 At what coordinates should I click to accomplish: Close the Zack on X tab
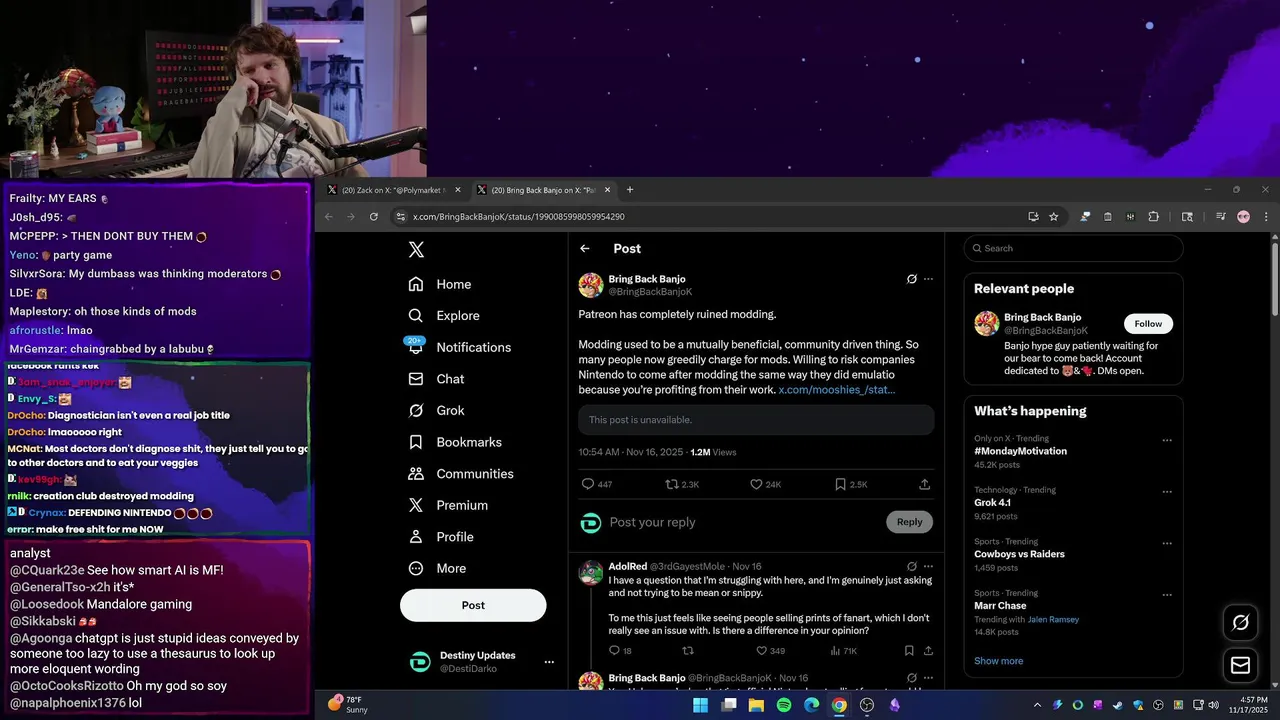(458, 190)
